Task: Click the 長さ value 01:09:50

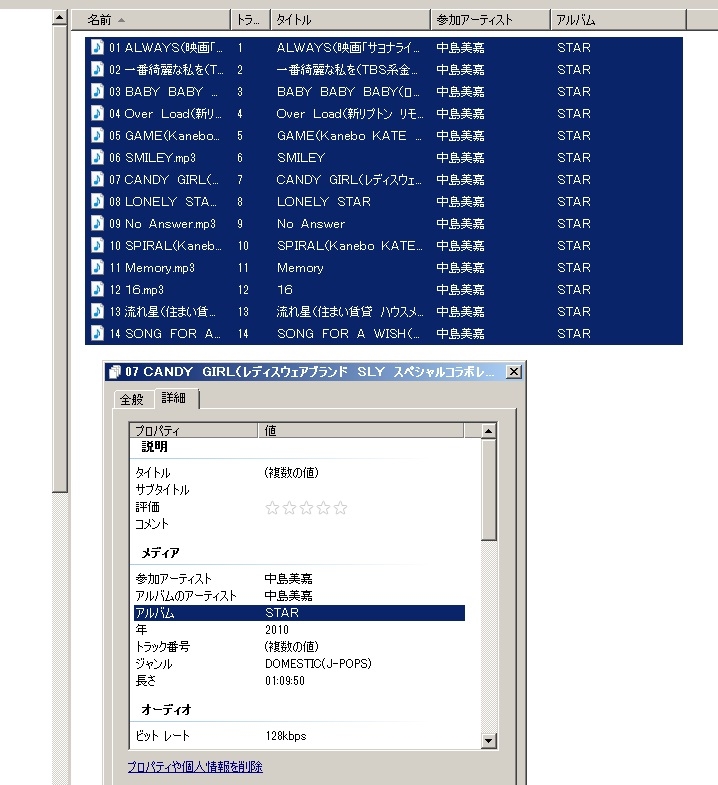Action: (285, 681)
